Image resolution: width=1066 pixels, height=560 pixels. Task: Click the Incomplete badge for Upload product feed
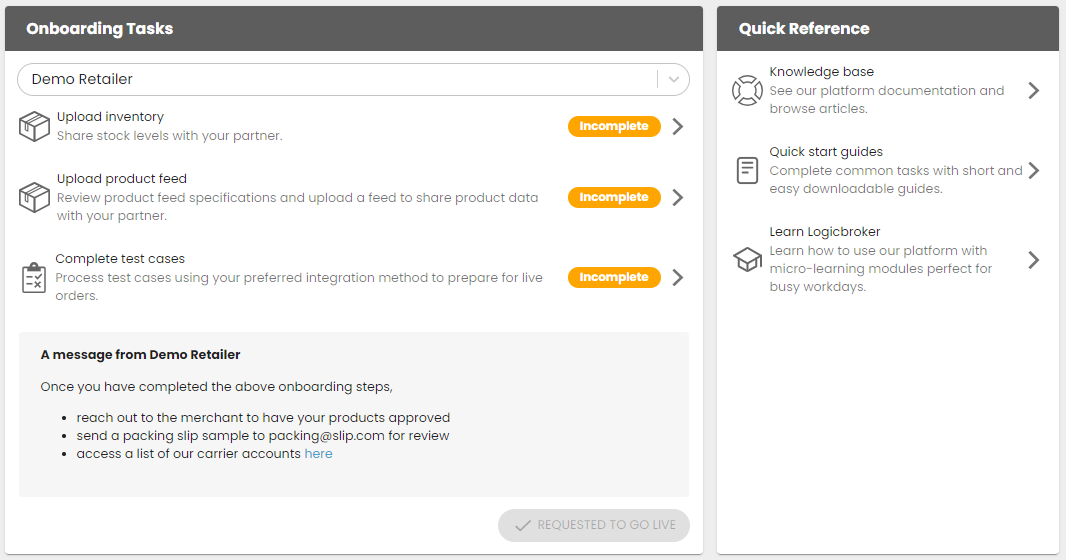pyautogui.click(x=614, y=197)
